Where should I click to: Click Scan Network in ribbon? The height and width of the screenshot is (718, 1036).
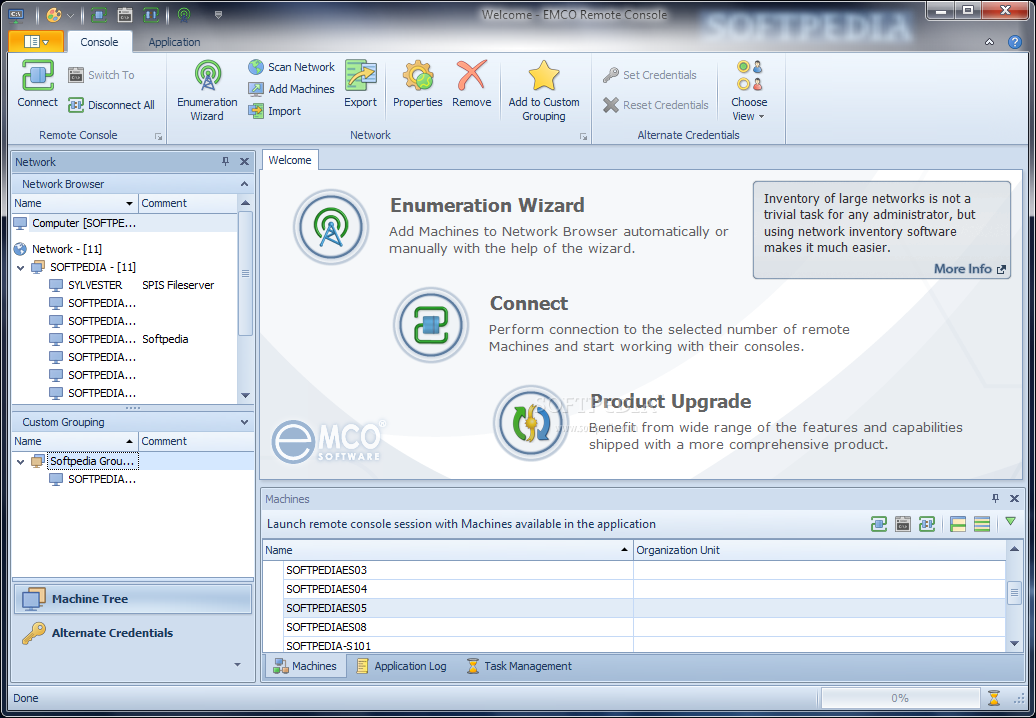click(x=291, y=67)
